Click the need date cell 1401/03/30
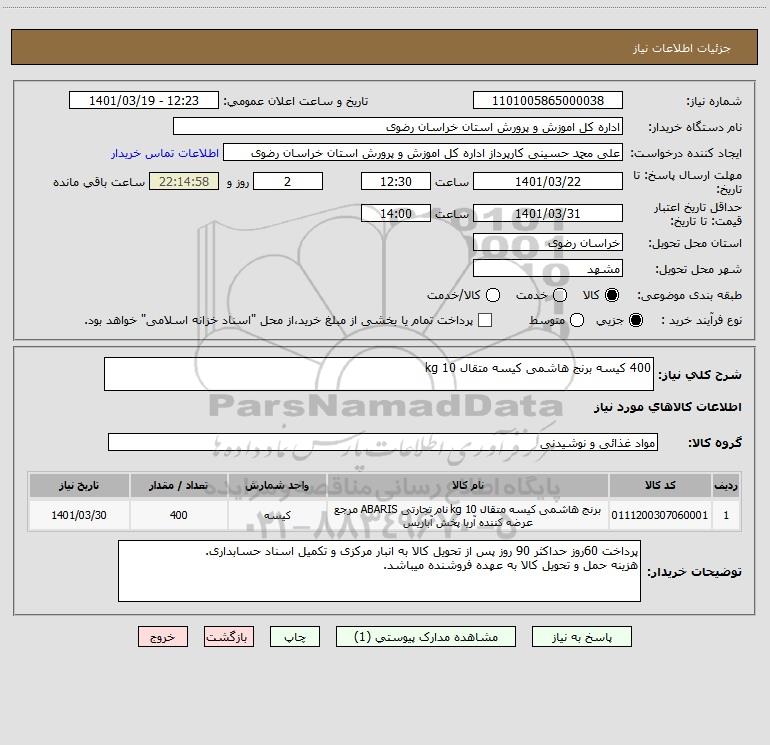The width and height of the screenshot is (770, 745). 79,515
